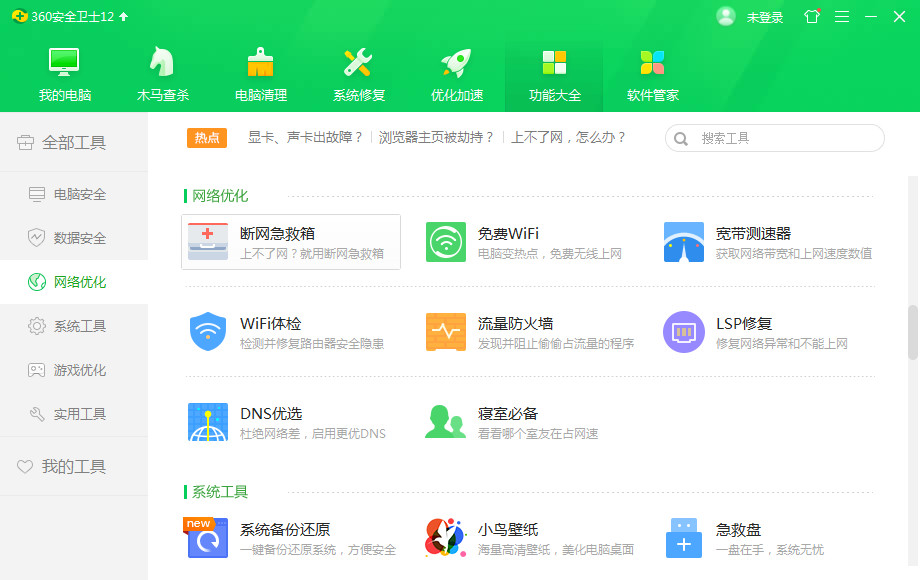Click the 流量防火墙 orange wall icon

(x=446, y=332)
